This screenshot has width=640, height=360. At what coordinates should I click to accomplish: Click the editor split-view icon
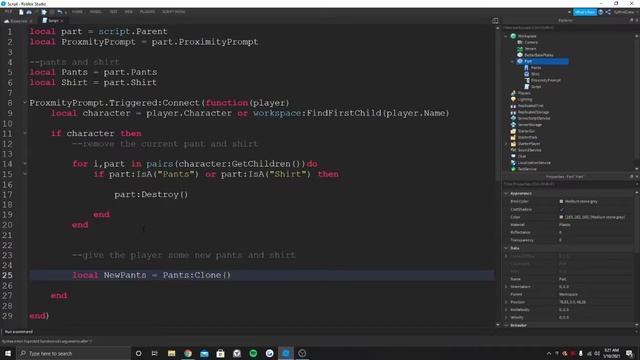495,21
